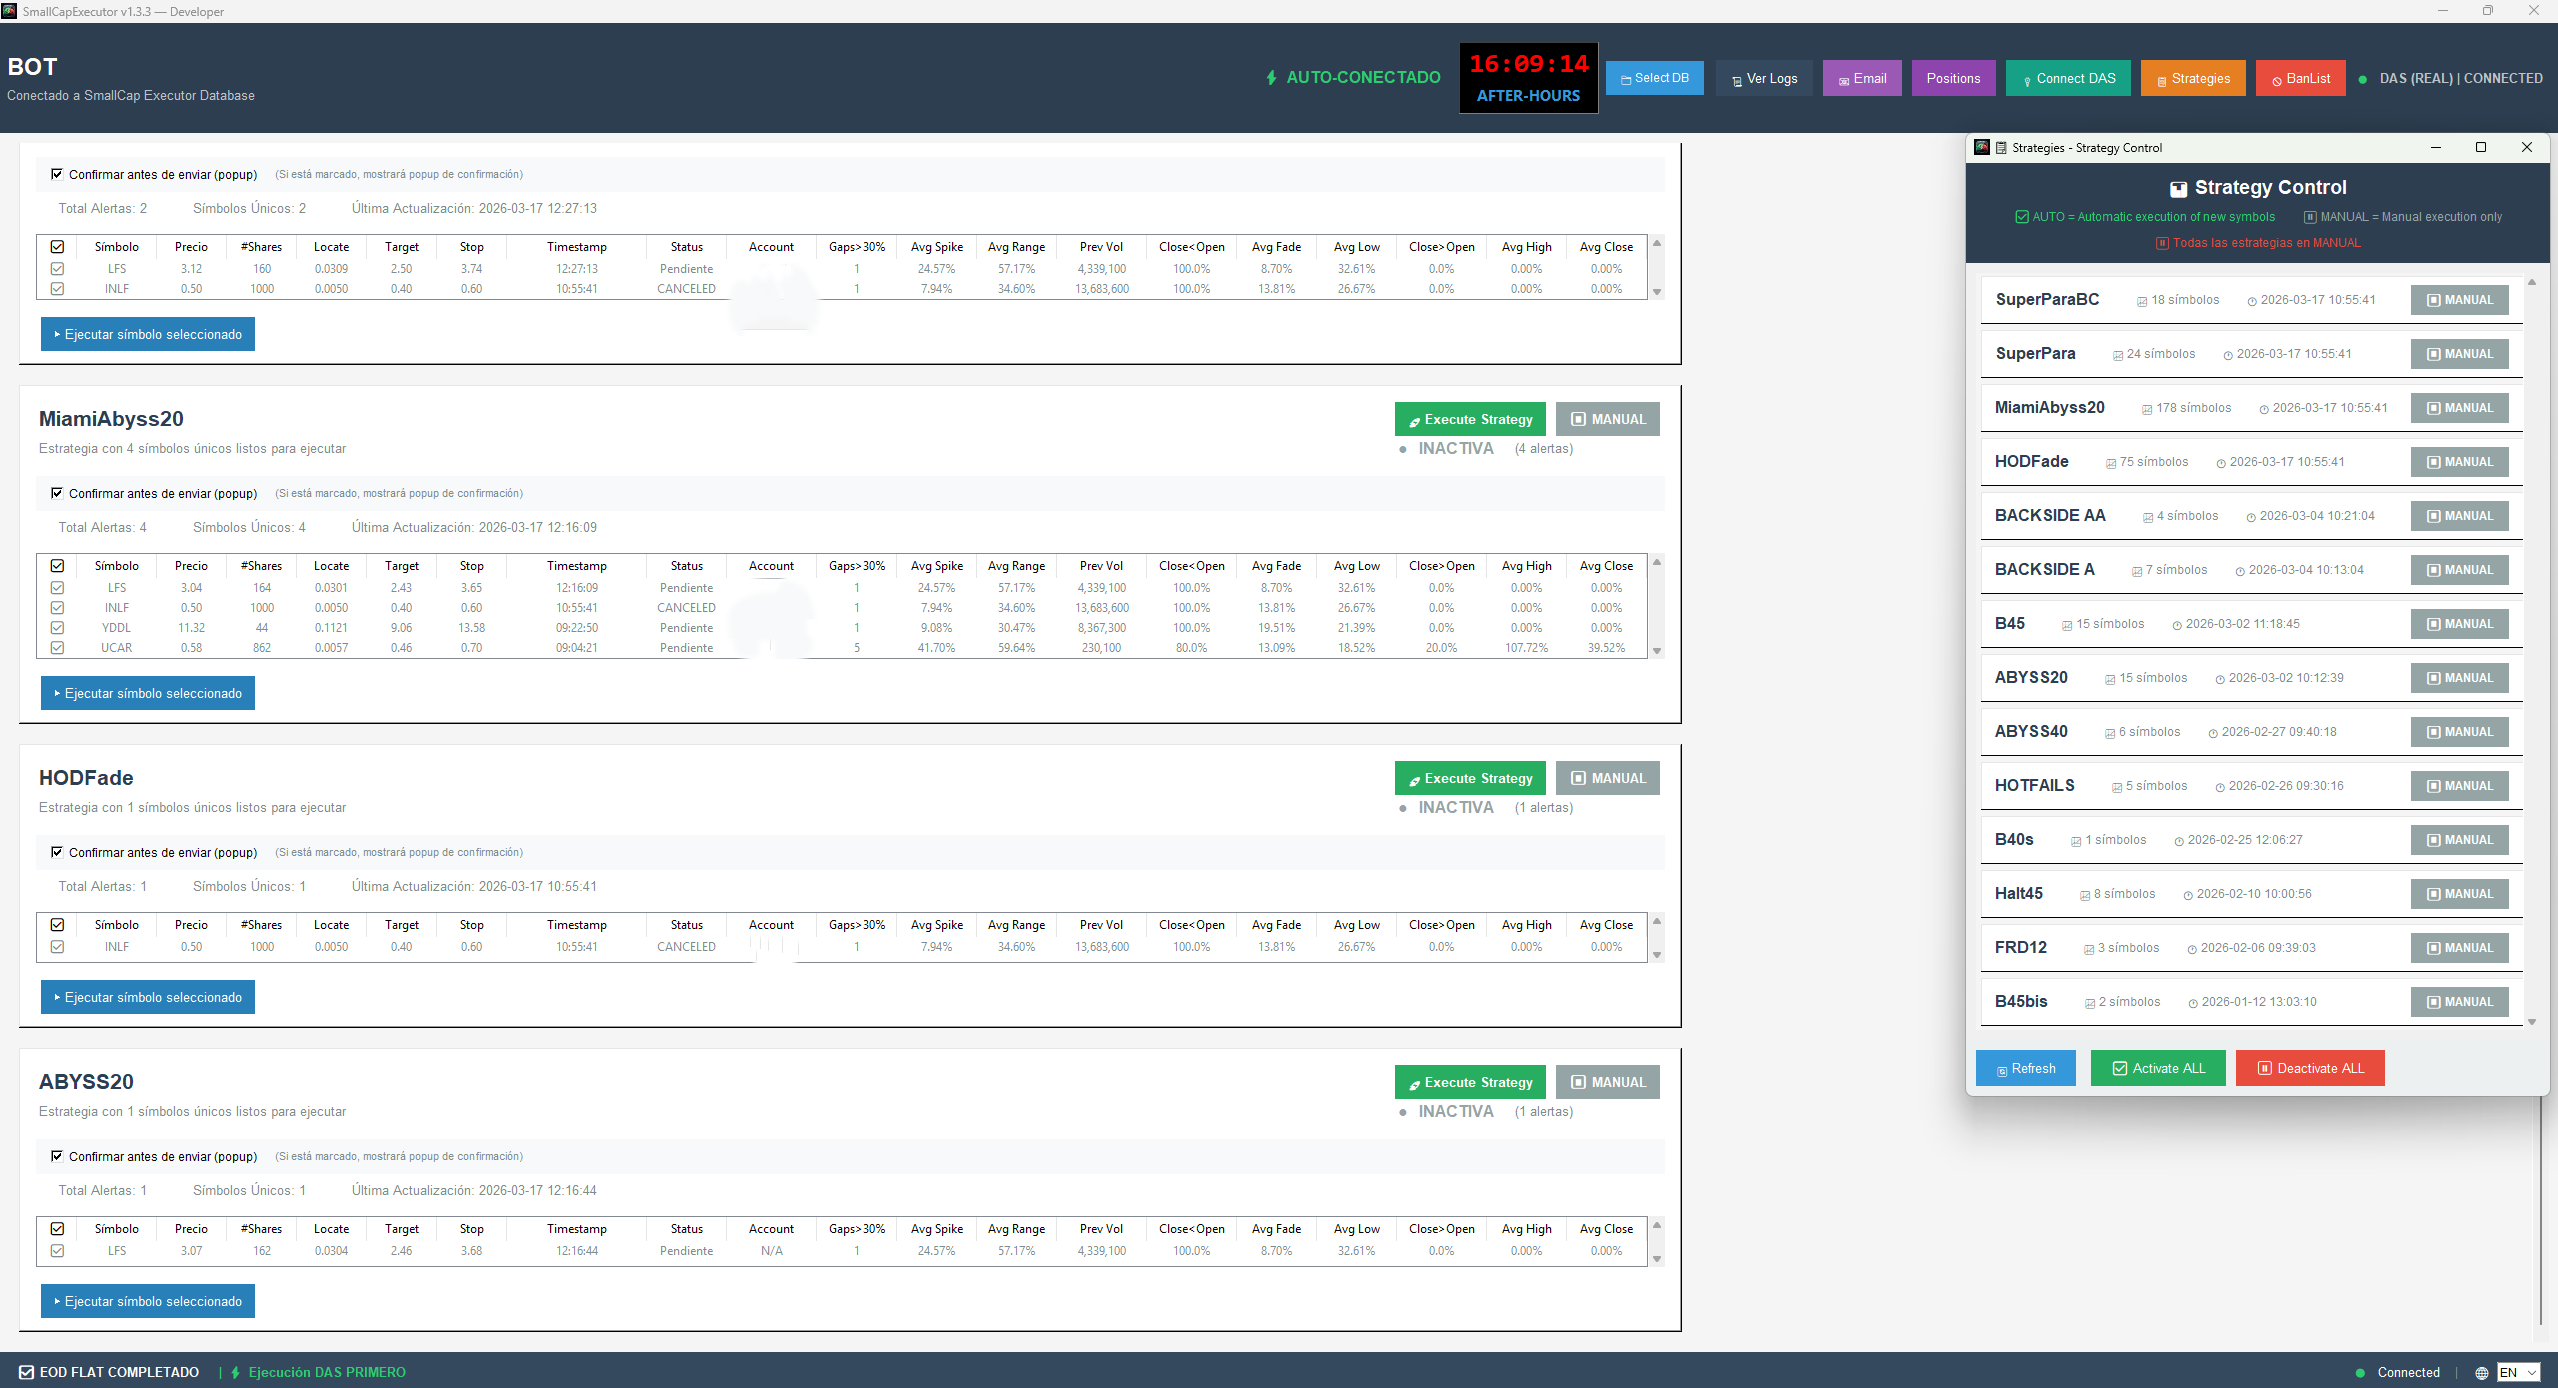Toggle ABYSS40 MANUAL button
Viewport: 2558px width, 1388px height.
pyautogui.click(x=2460, y=732)
